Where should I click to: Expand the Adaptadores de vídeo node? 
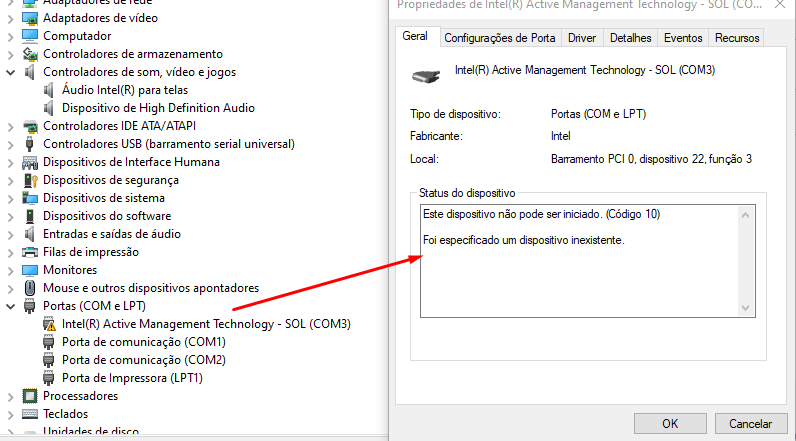[x=10, y=19]
